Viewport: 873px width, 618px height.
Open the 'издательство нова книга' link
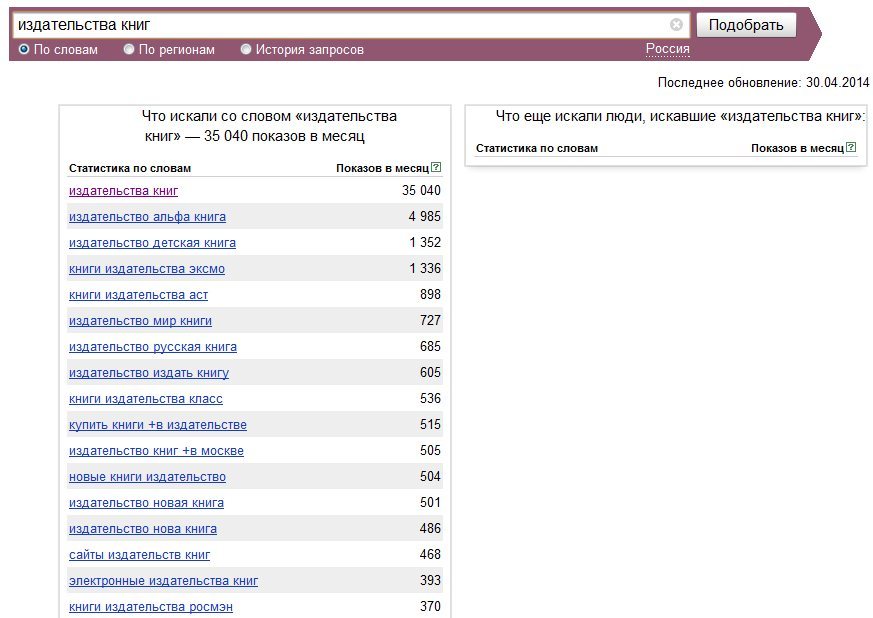(x=143, y=529)
